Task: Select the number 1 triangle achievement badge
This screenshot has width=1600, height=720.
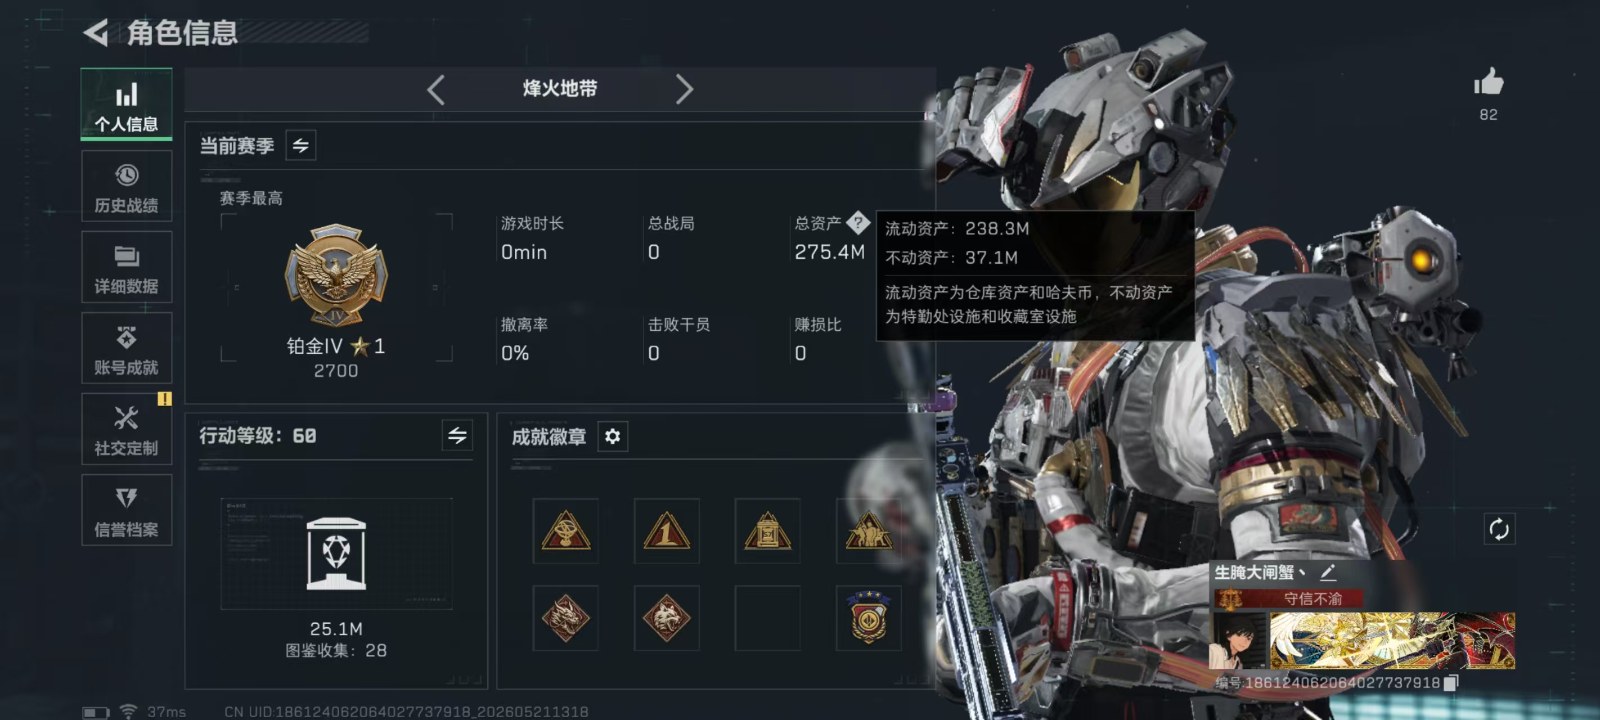Action: (x=666, y=531)
